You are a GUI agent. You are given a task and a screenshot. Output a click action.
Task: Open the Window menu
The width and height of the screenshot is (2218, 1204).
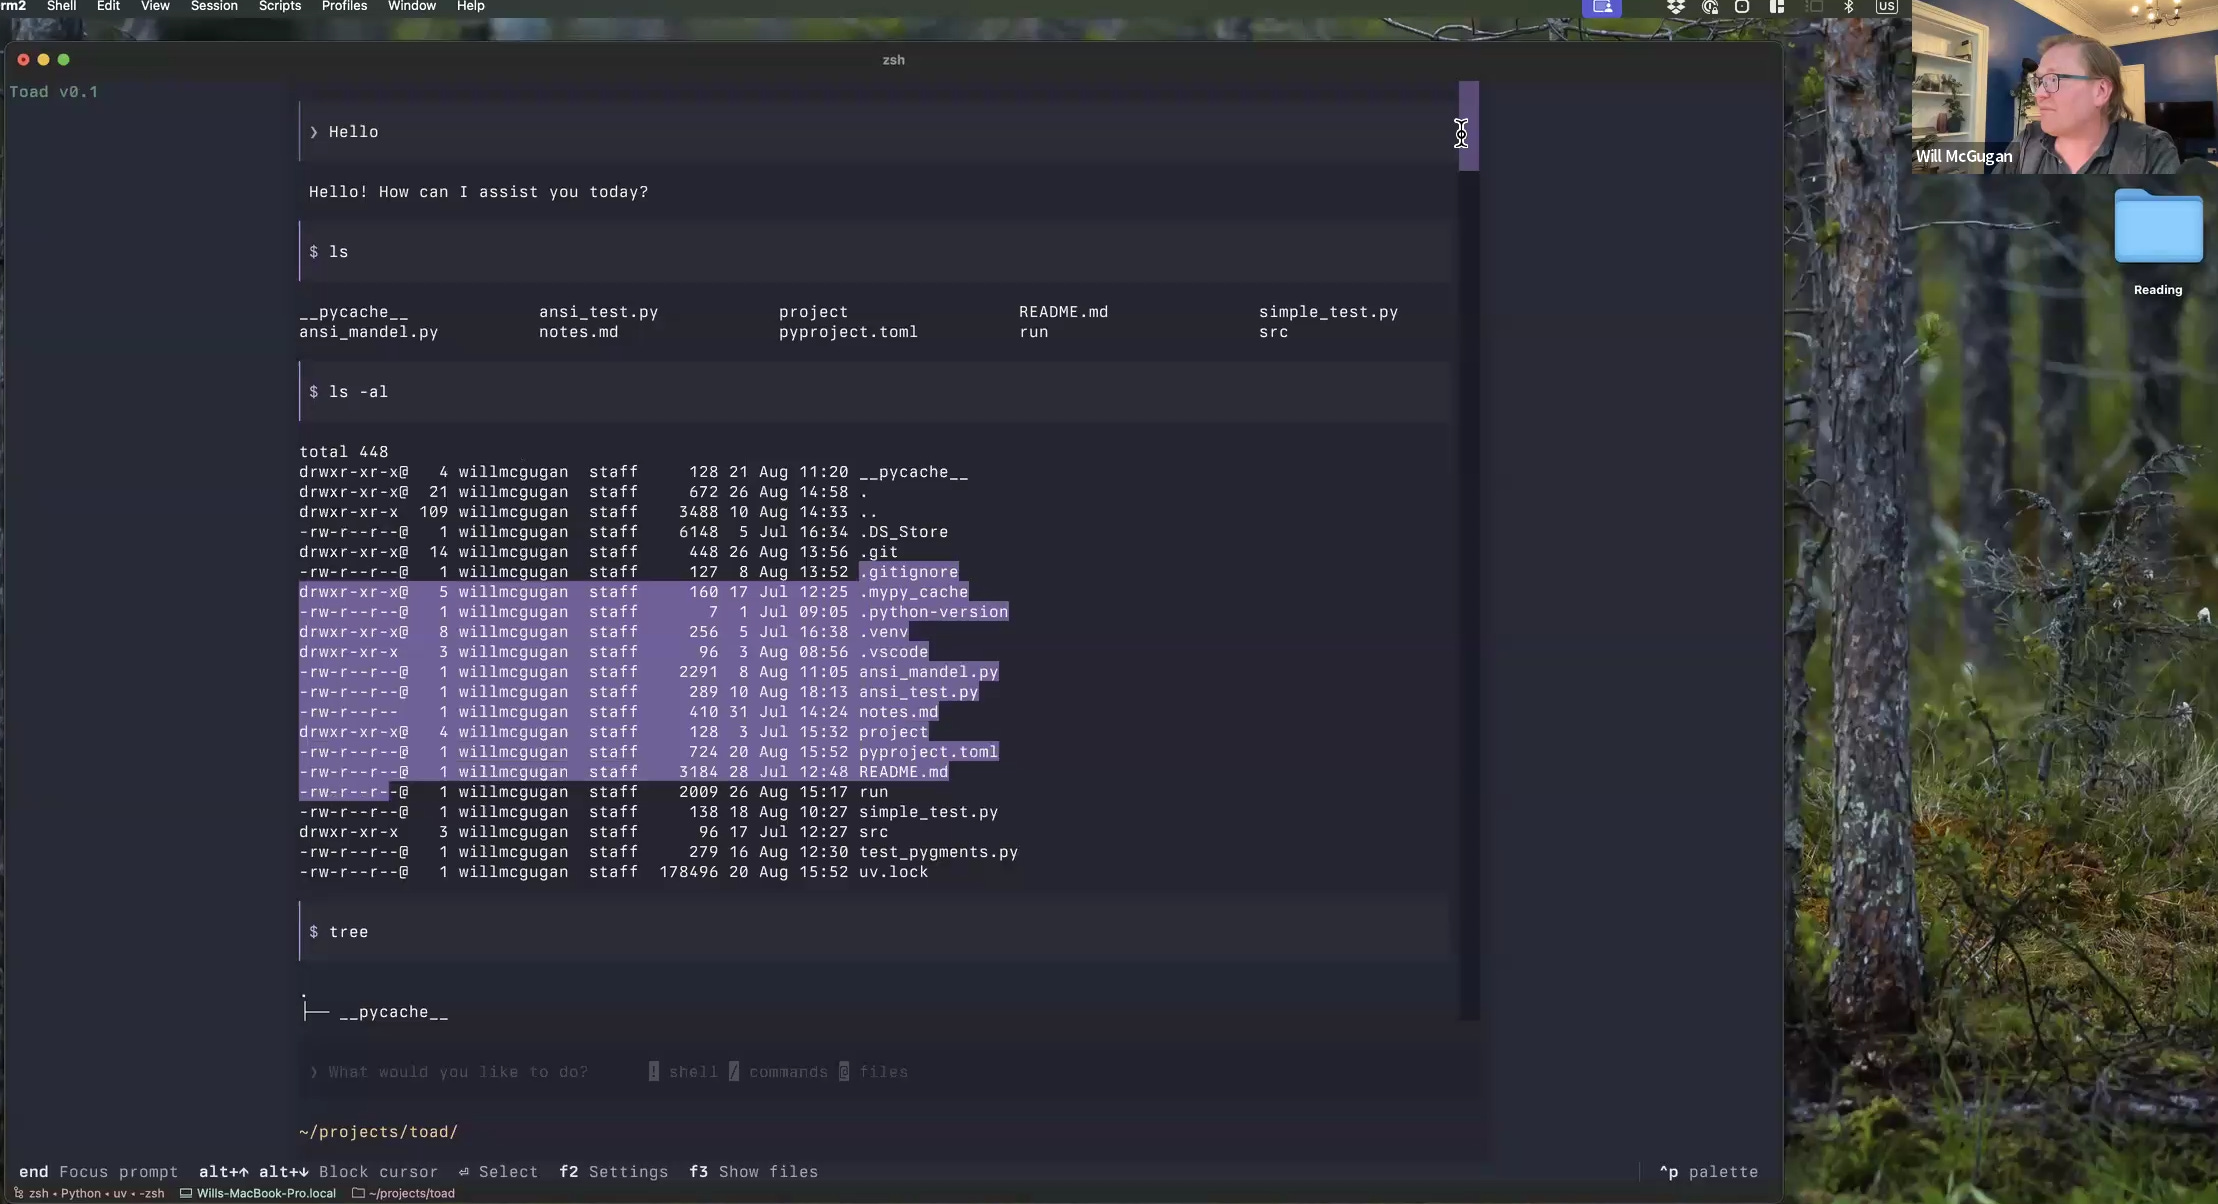pyautogui.click(x=412, y=6)
